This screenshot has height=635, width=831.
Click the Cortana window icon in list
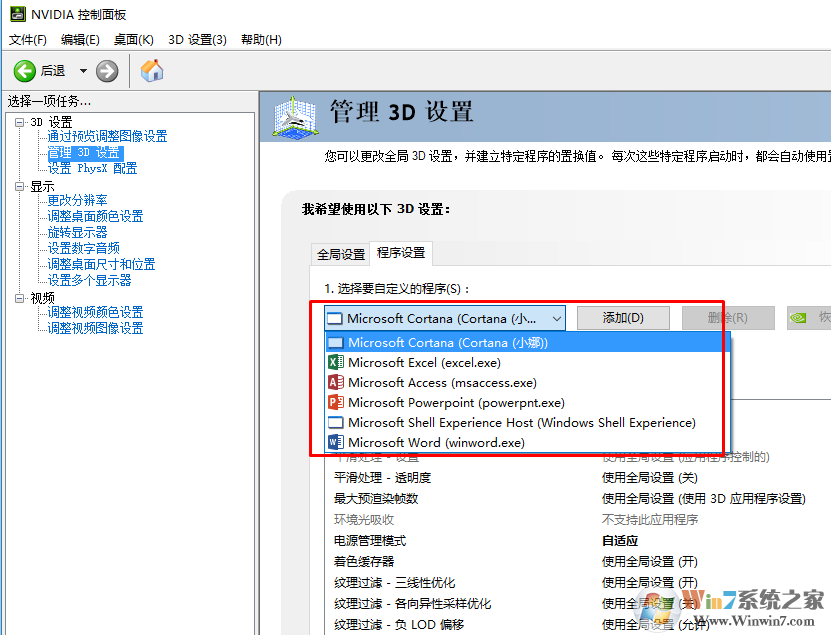pyautogui.click(x=336, y=343)
